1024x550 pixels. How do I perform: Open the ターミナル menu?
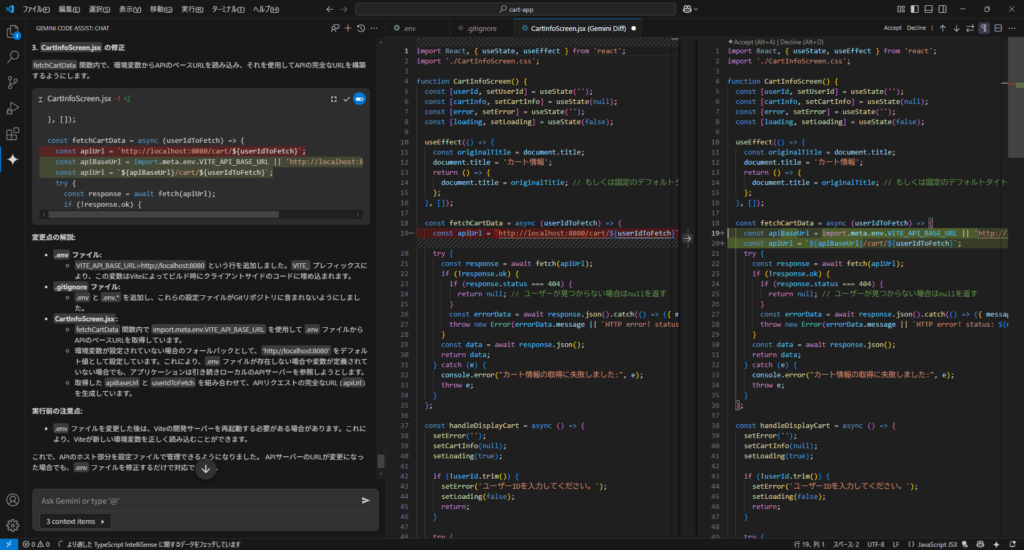(228, 9)
